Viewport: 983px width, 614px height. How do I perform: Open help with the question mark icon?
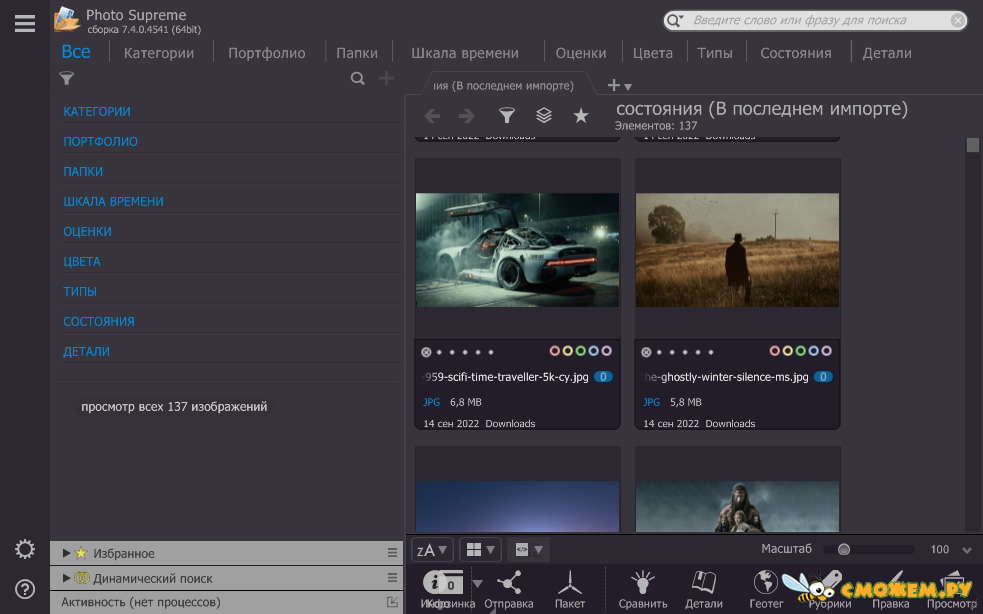click(24, 589)
